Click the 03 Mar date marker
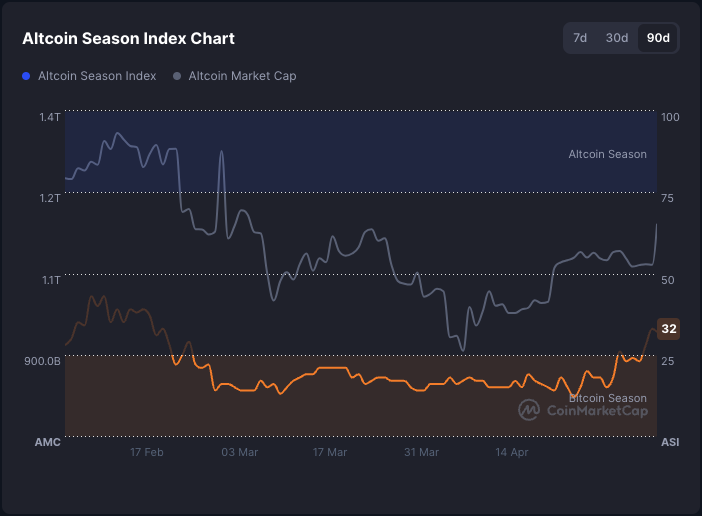 (239, 453)
